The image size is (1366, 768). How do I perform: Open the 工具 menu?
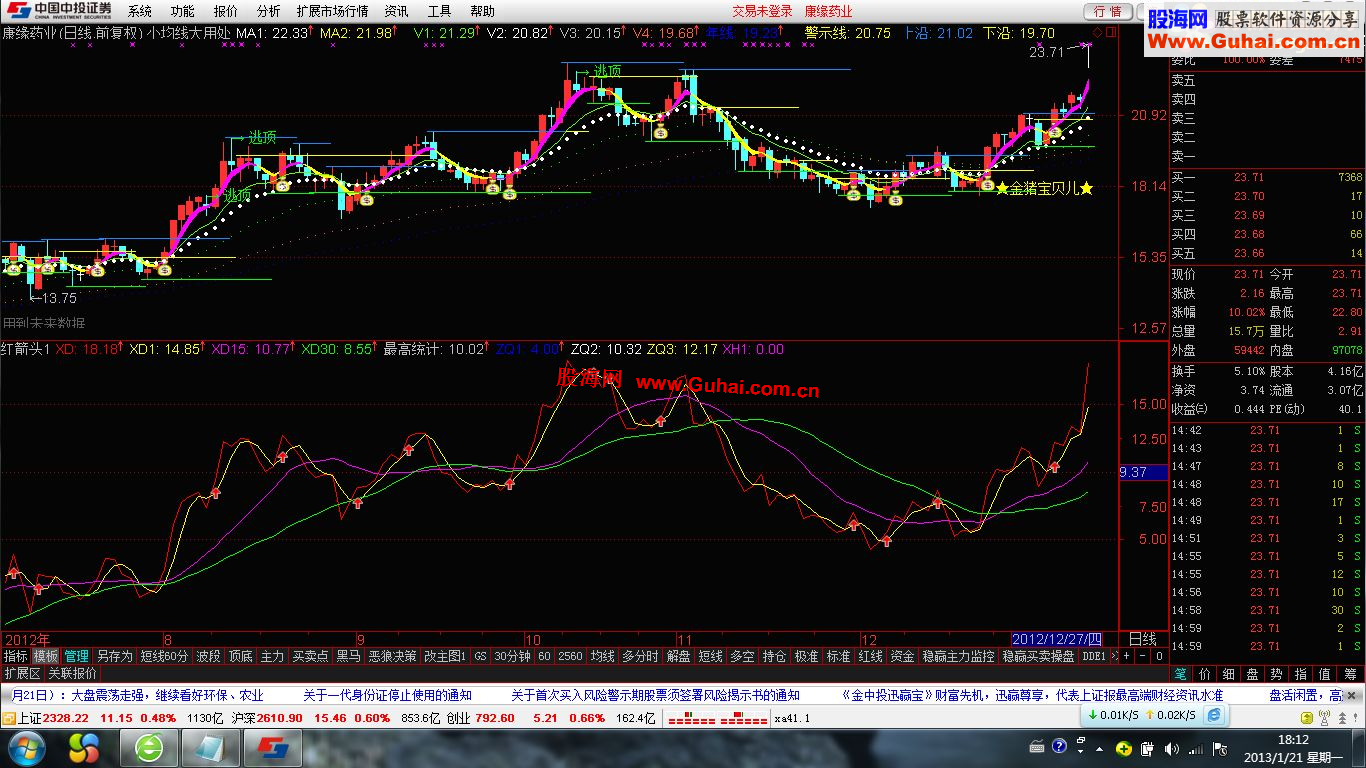[439, 11]
